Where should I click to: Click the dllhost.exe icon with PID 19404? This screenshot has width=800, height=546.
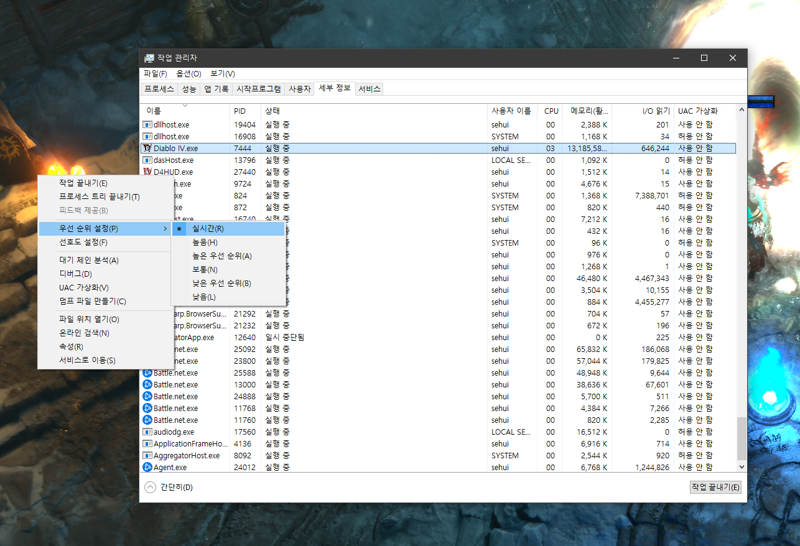pos(147,125)
